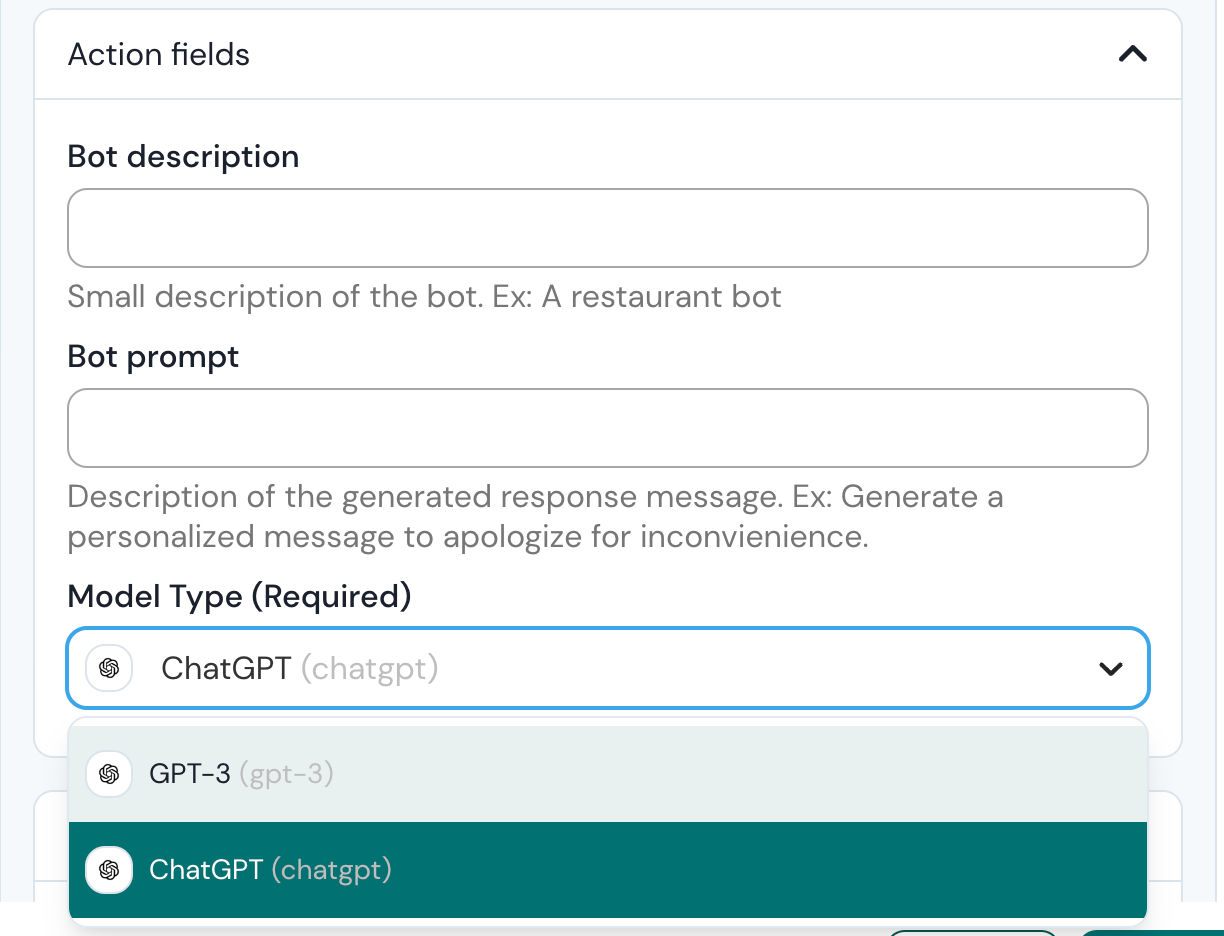Toggle the Model Type dropdown arrow
This screenshot has width=1224, height=936.
point(1110,669)
